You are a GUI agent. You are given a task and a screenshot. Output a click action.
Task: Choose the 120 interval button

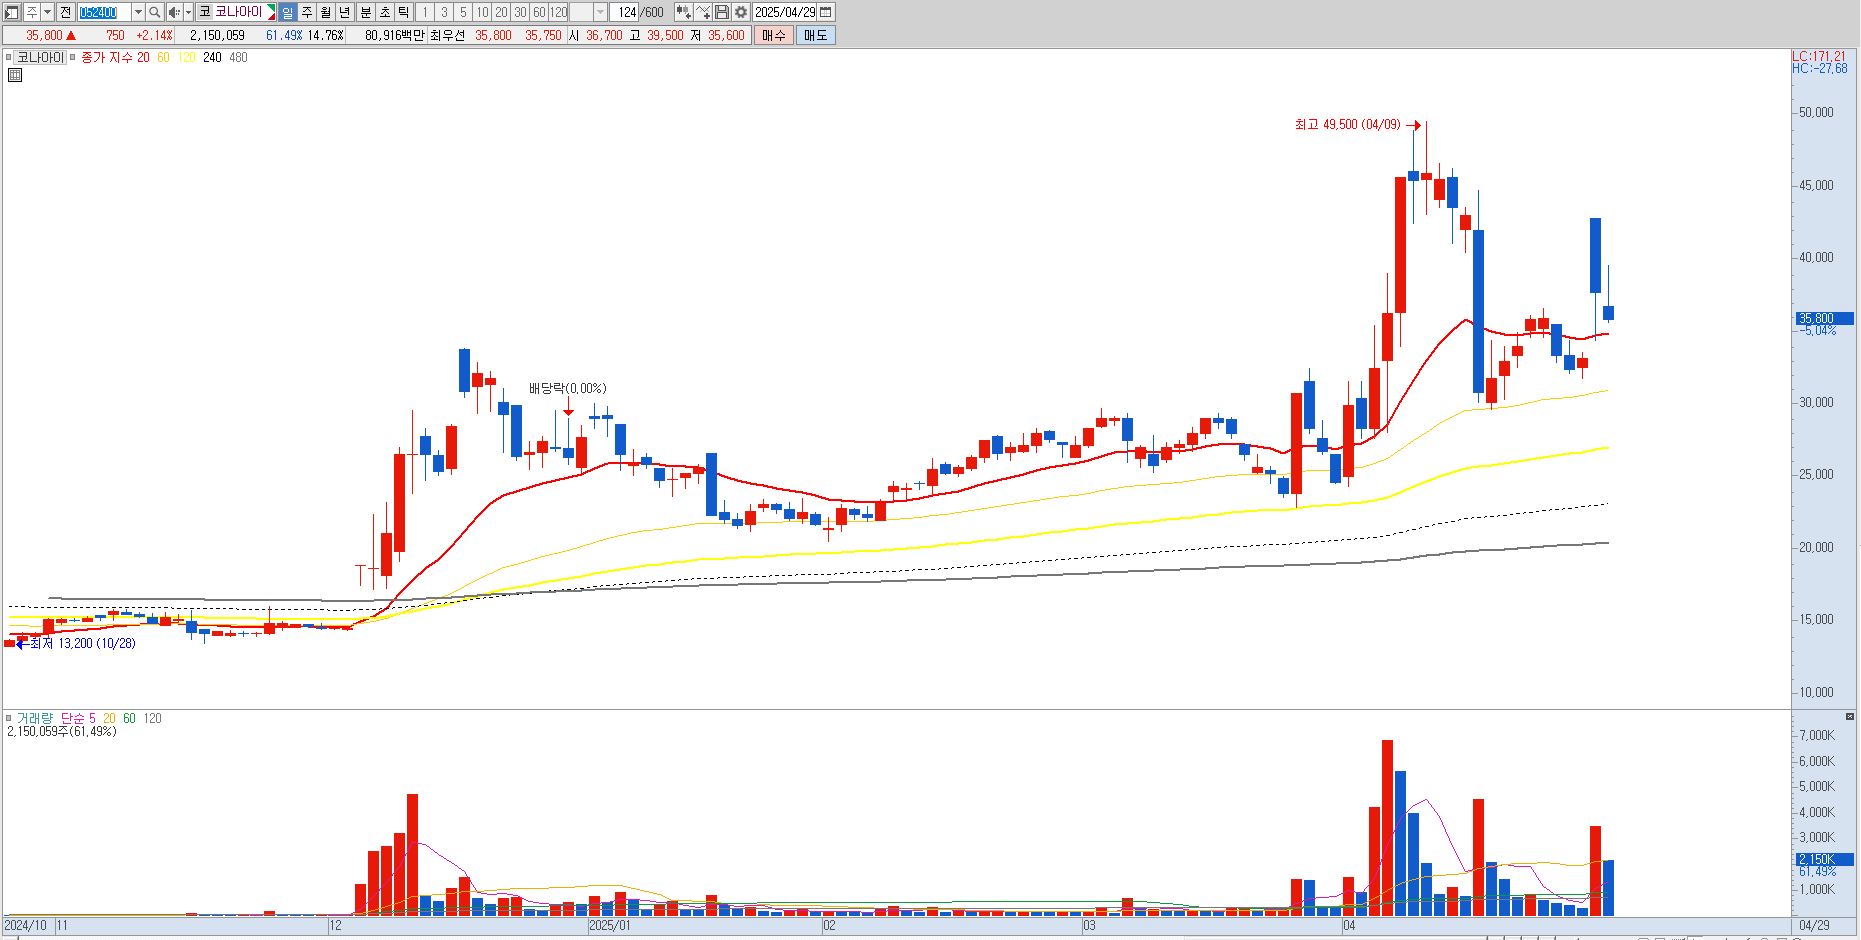558,12
